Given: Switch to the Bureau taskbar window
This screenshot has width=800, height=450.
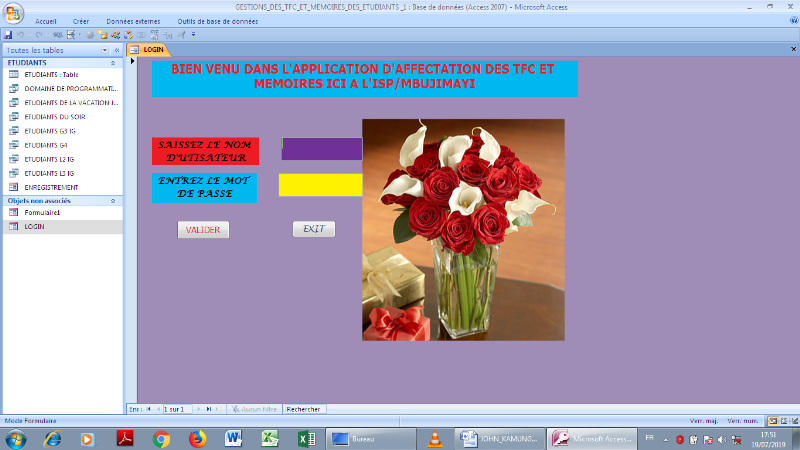Looking at the screenshot, I should pyautogui.click(x=370, y=439).
